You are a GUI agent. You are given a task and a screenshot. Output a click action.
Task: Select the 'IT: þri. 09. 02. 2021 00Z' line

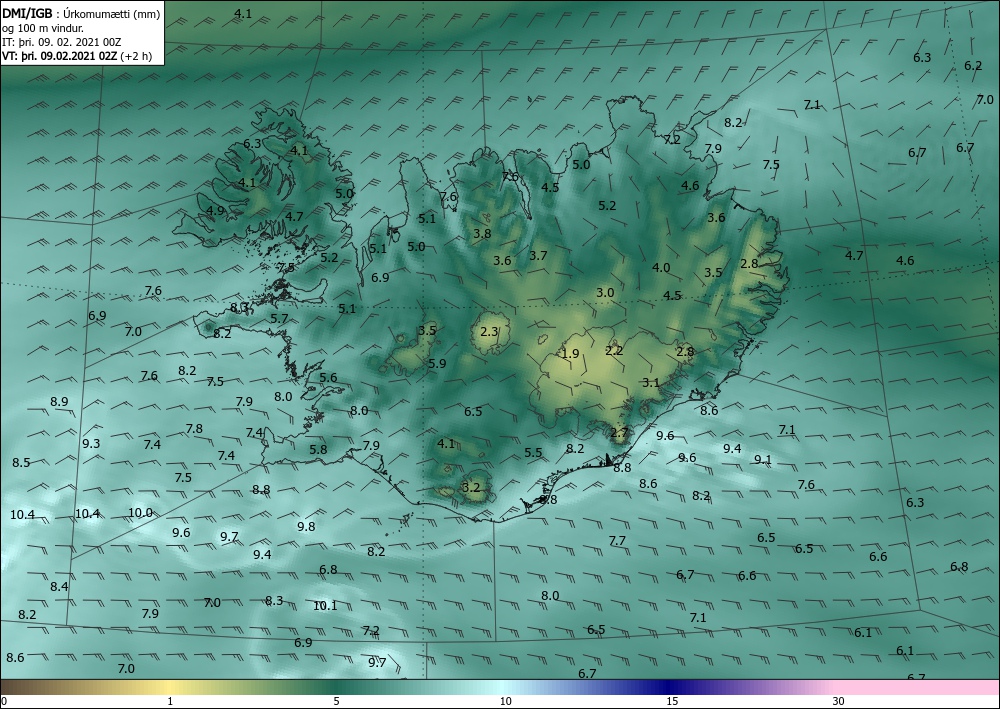(61, 42)
